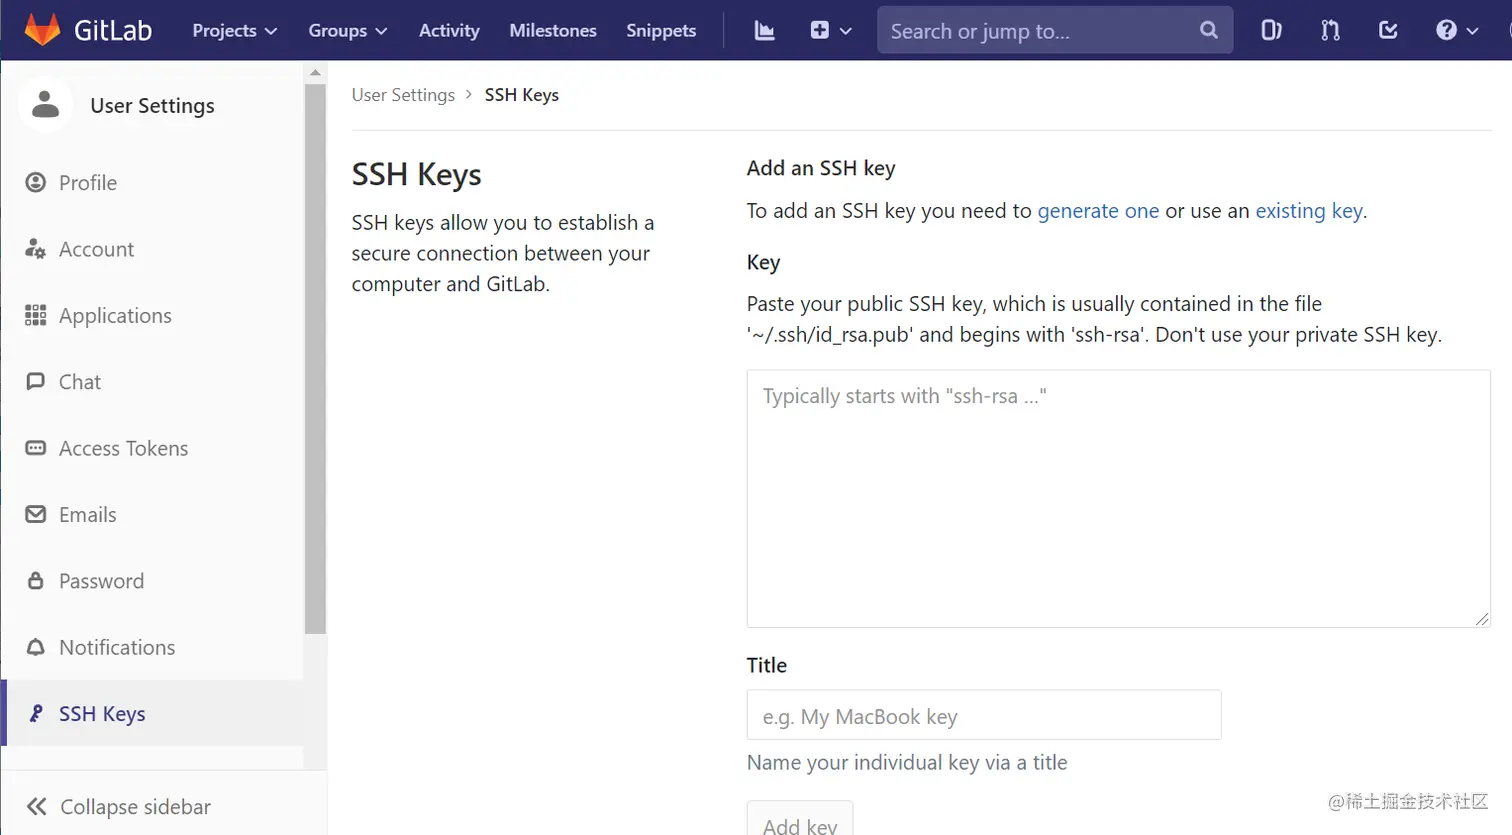Click the Key textarea resize handle
1512x835 pixels.
click(x=1482, y=619)
